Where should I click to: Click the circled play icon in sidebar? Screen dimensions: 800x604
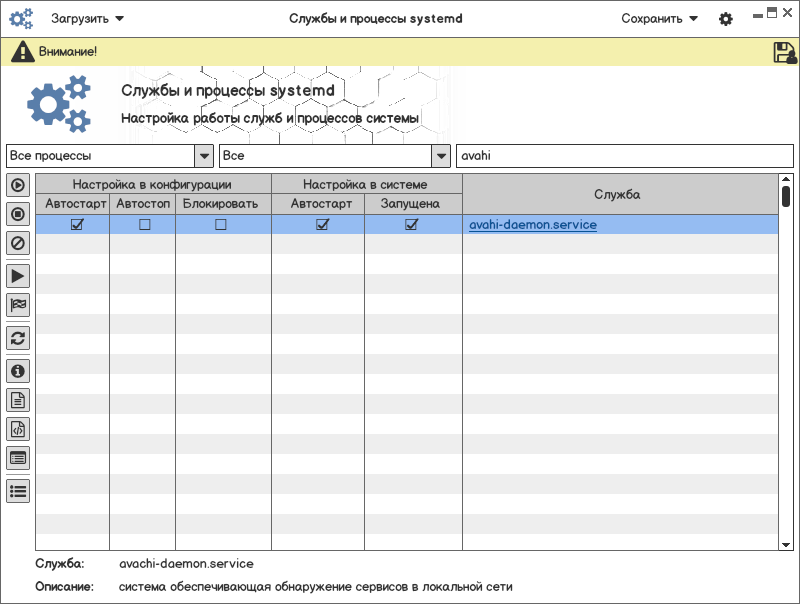tap(18, 185)
